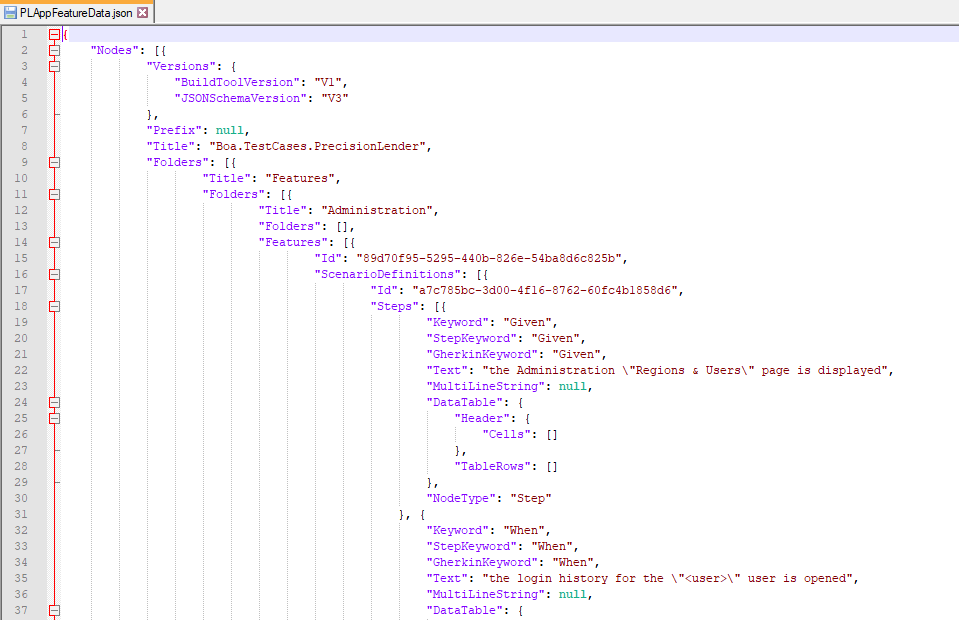Image resolution: width=959 pixels, height=620 pixels.
Task: Click line number 7 in the margin
Action: tap(24, 130)
